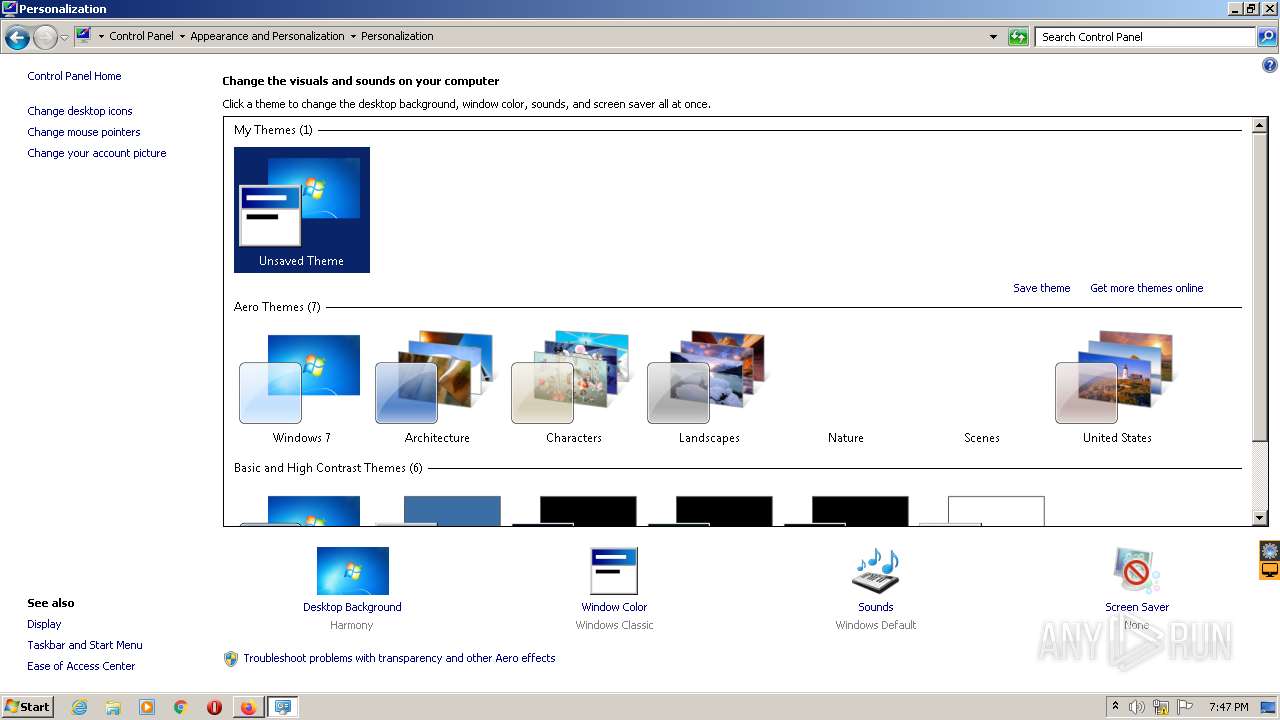This screenshot has height=720, width=1280.
Task: Launch Google Chrome from taskbar
Action: click(x=181, y=707)
